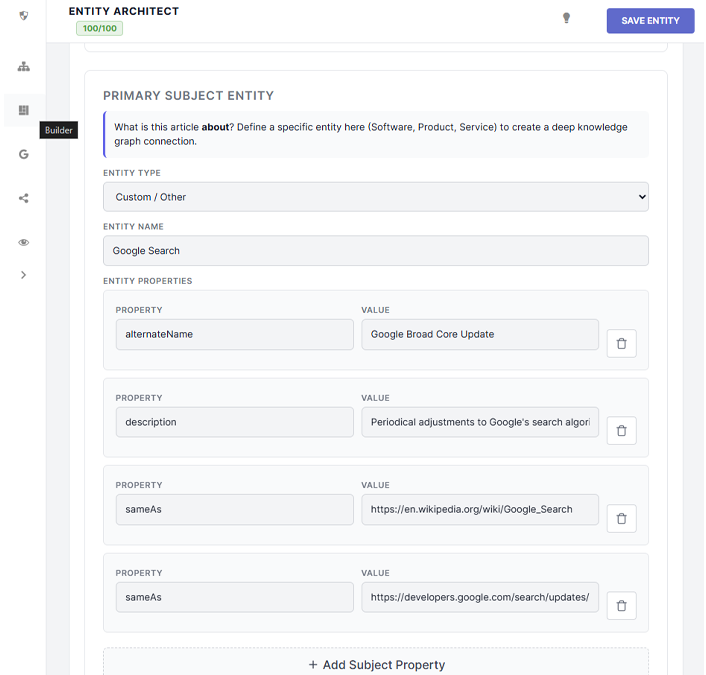Select the Builder grid icon in sidebar
The height and width of the screenshot is (675, 706).
pyautogui.click(x=24, y=111)
